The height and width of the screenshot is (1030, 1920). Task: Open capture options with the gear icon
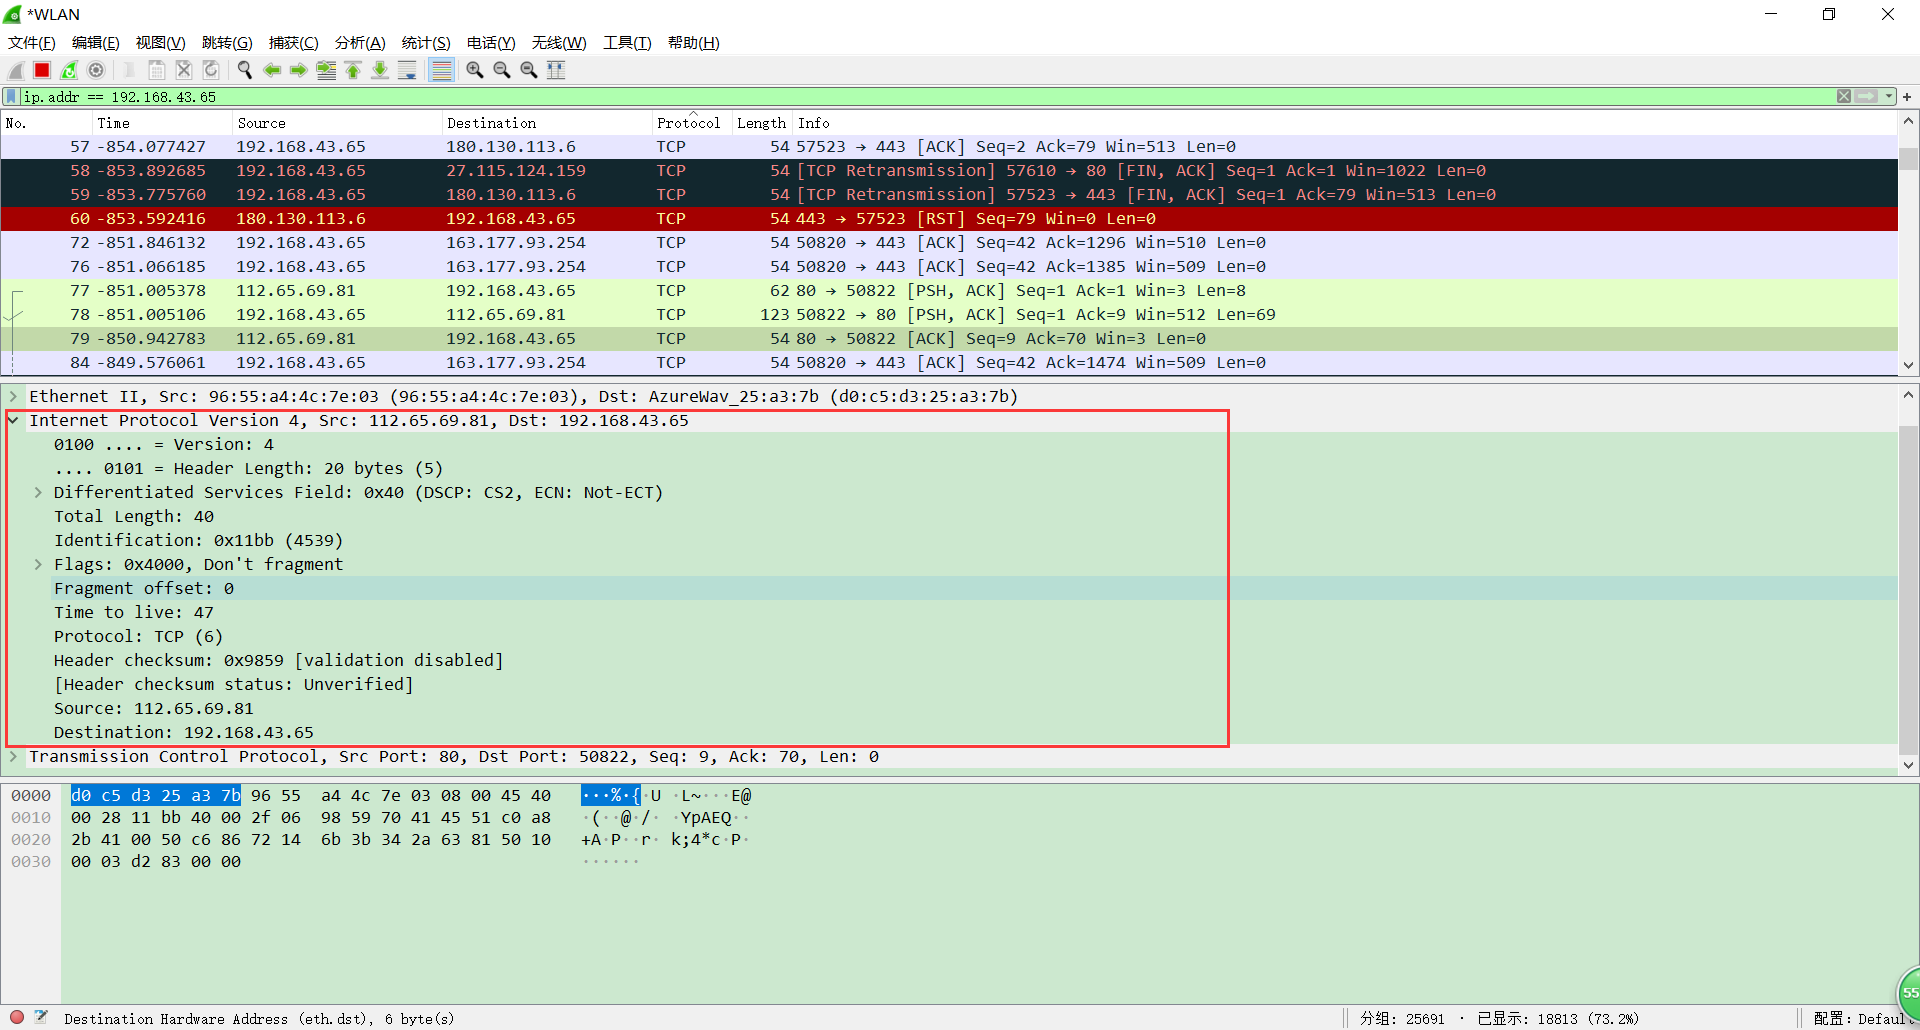point(96,70)
